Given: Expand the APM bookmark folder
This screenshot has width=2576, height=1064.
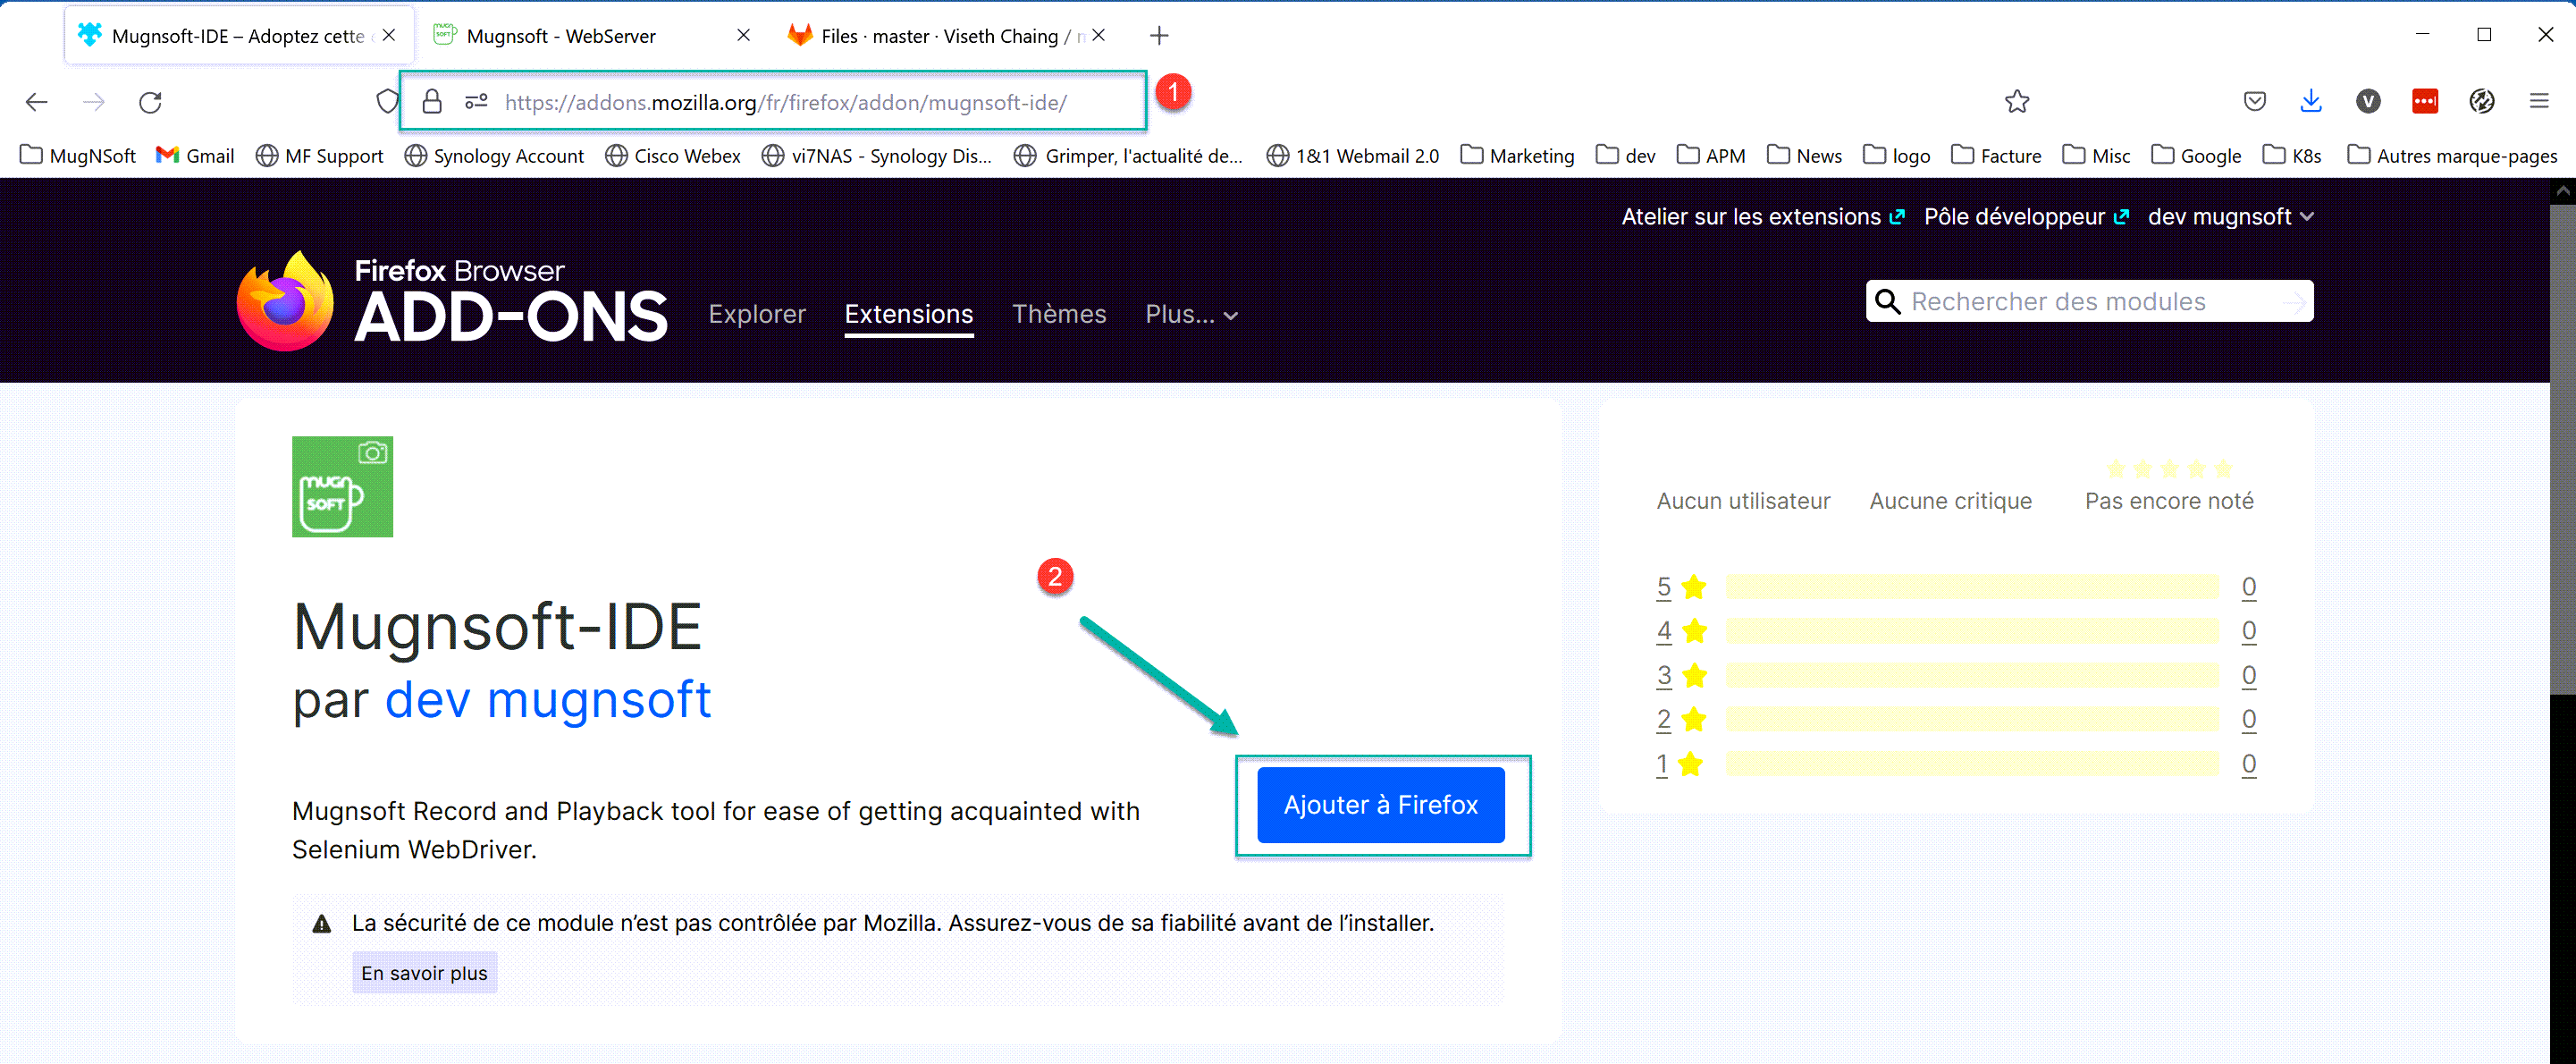Looking at the screenshot, I should point(1711,156).
